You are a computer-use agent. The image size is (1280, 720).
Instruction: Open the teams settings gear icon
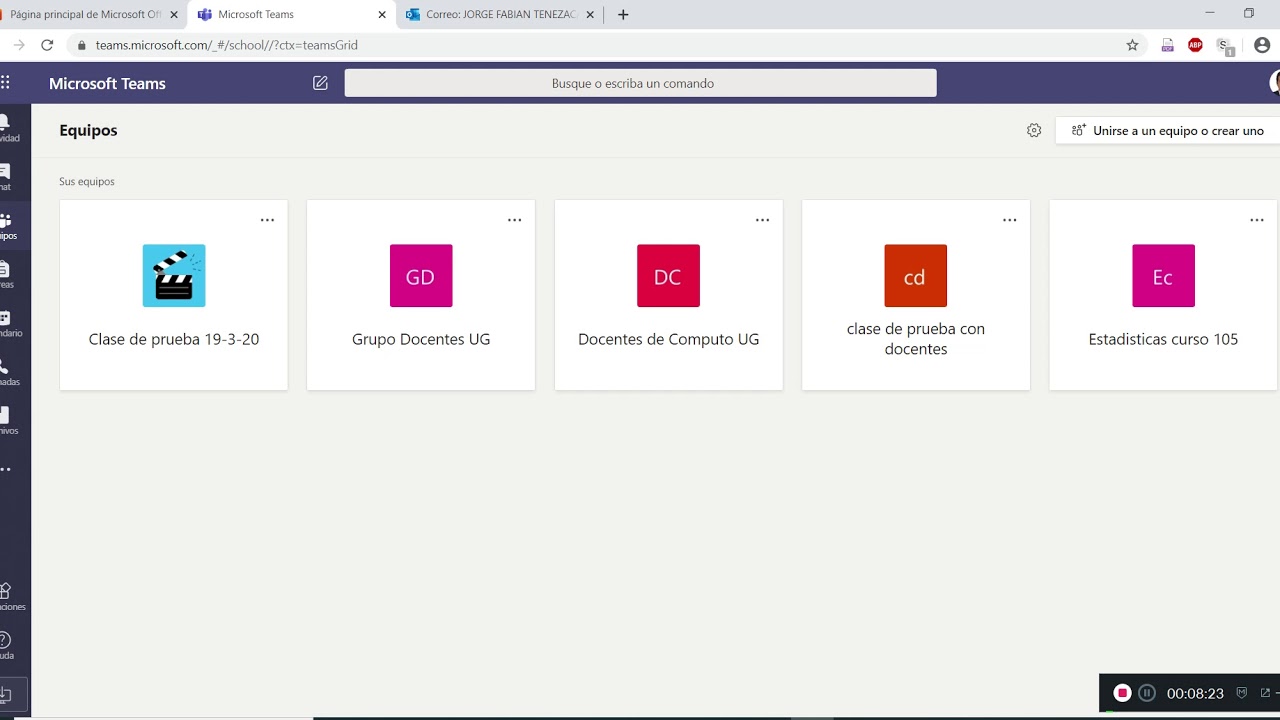pos(1034,130)
